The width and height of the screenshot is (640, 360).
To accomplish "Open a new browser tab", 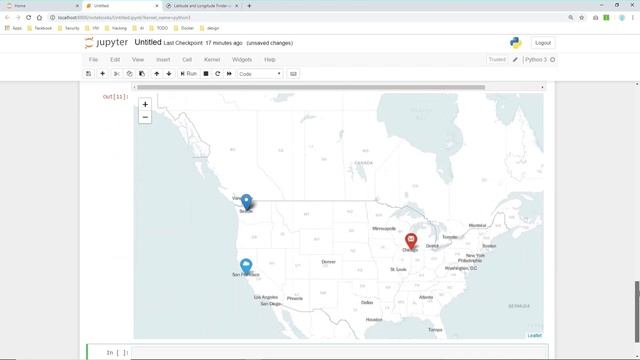I will pos(249,6).
